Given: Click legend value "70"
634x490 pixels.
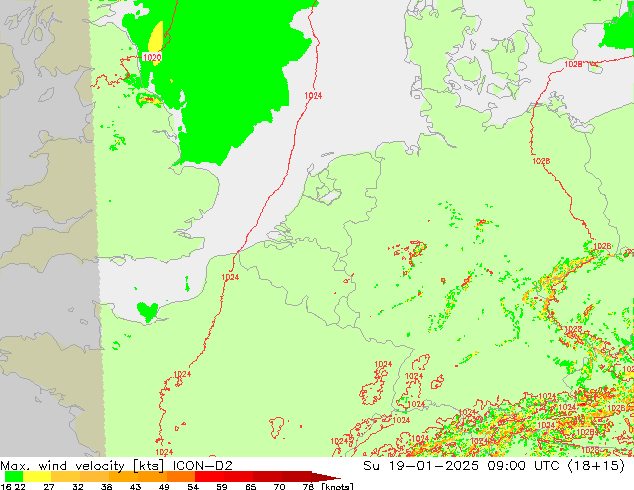Looking at the screenshot, I should click(279, 486).
